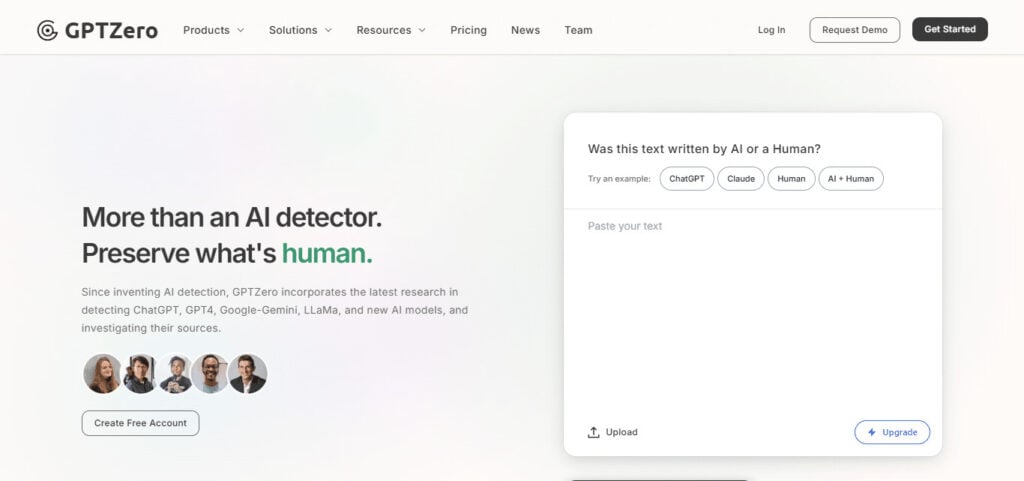The width and height of the screenshot is (1024, 481).
Task: Click the Get Started button
Action: coord(950,29)
